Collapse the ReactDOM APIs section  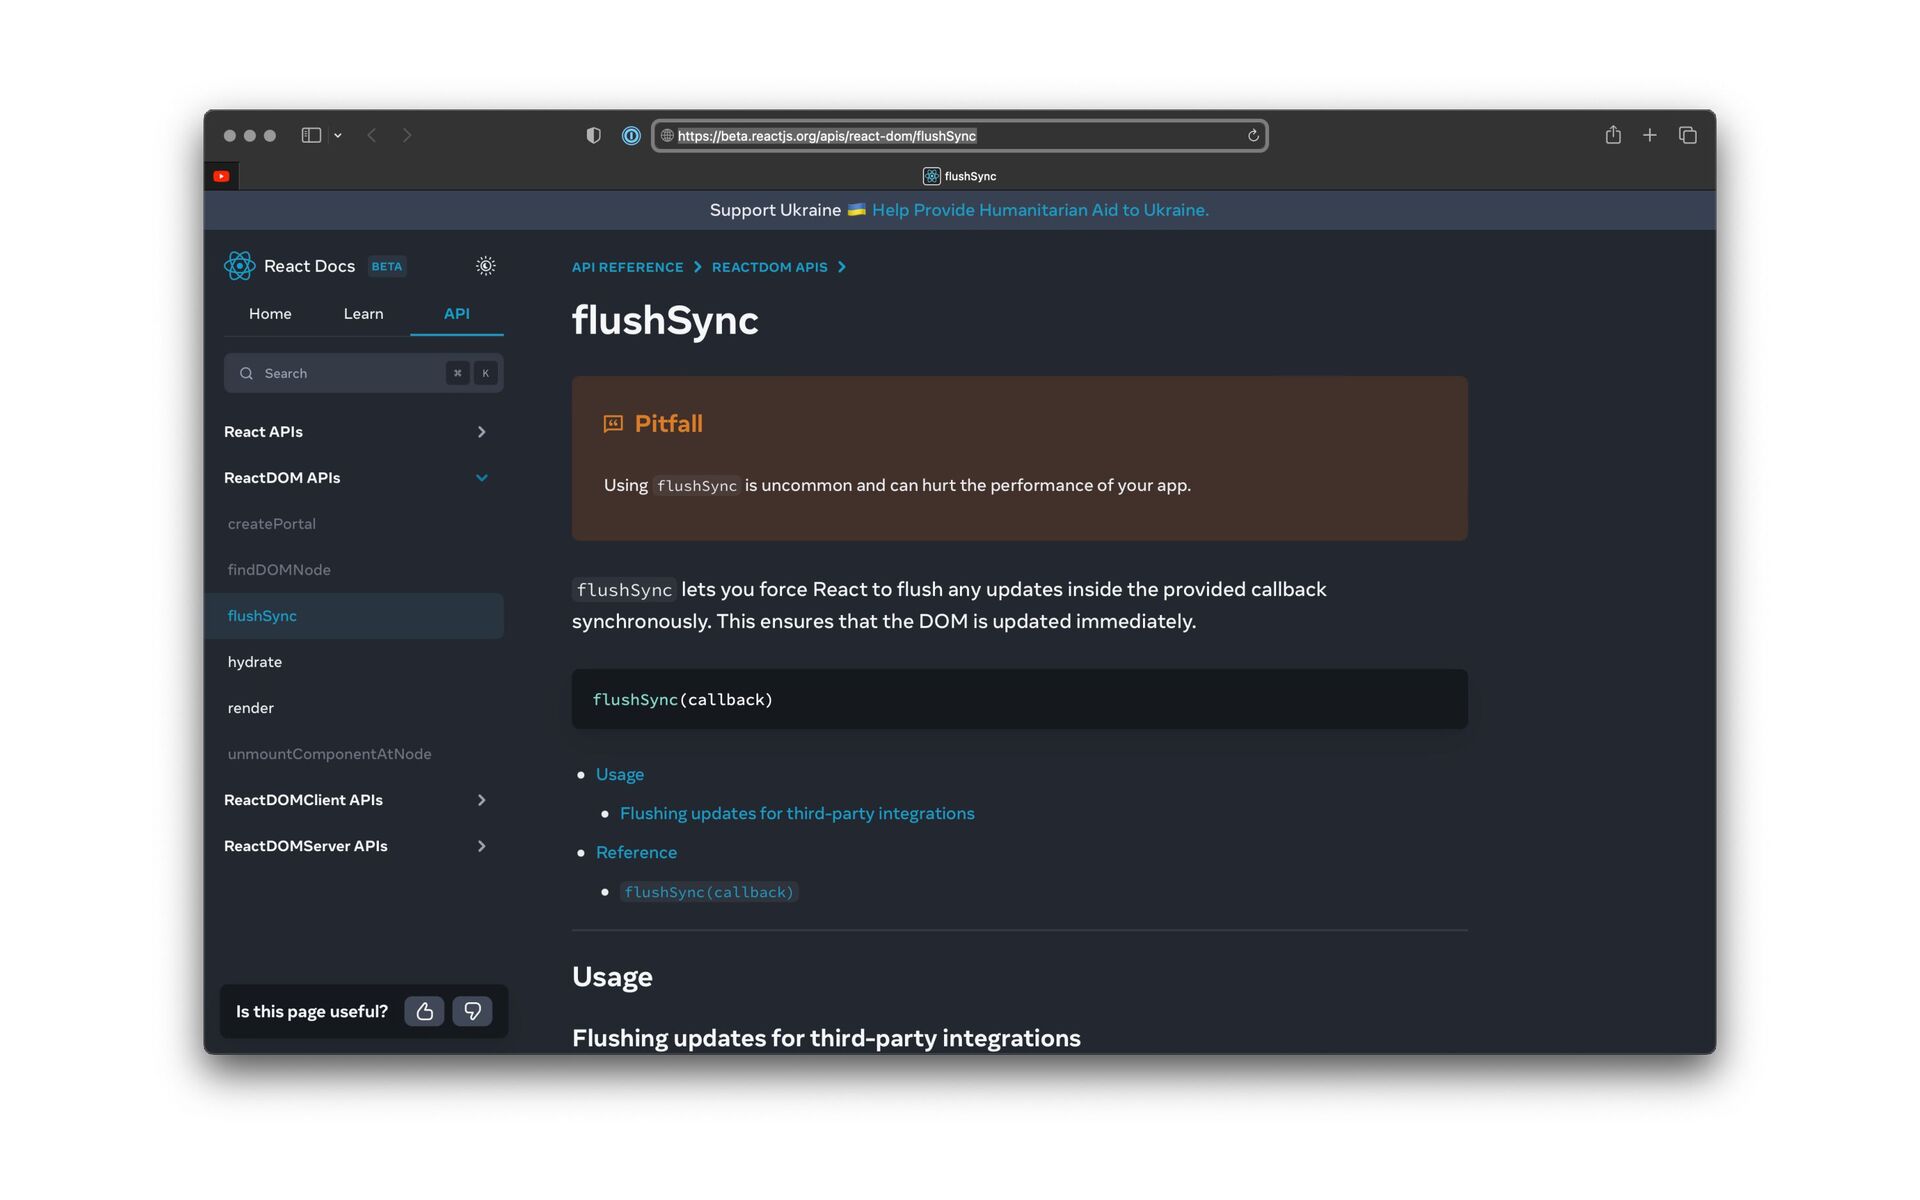[481, 478]
